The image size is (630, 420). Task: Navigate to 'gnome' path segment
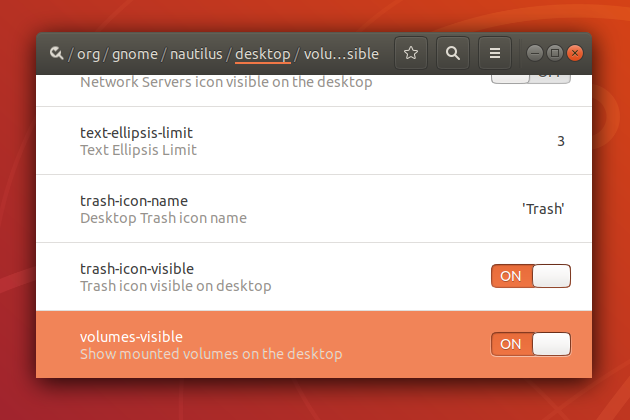click(x=131, y=54)
